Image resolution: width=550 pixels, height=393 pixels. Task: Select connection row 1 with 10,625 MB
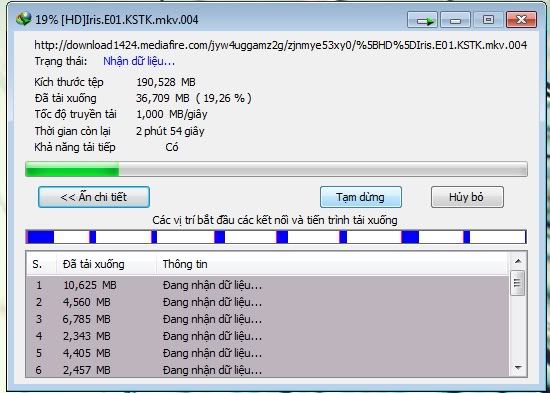267,285
